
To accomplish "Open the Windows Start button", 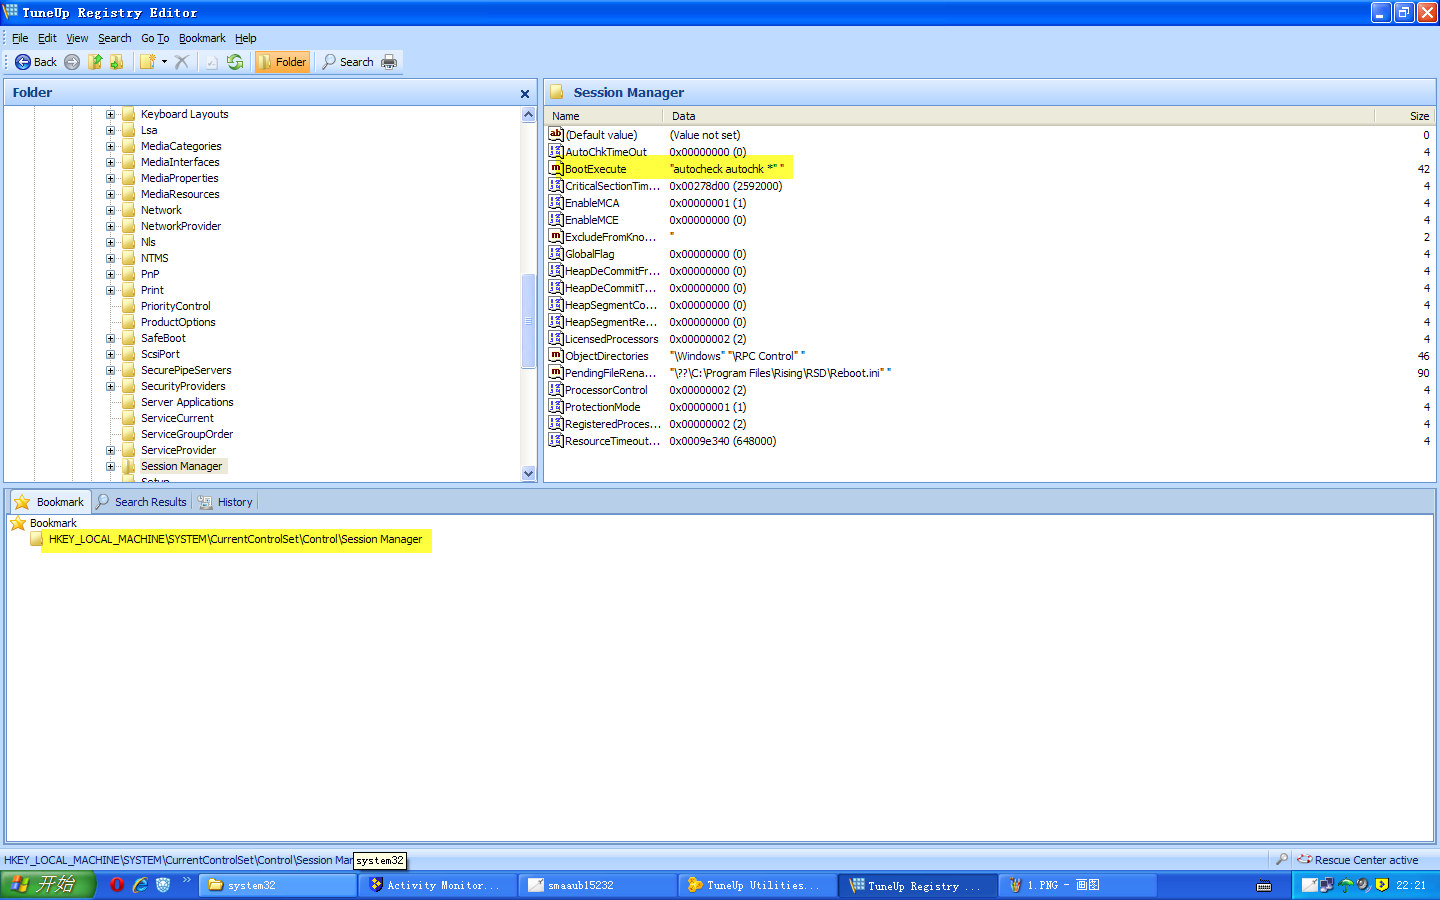I will click(x=48, y=885).
